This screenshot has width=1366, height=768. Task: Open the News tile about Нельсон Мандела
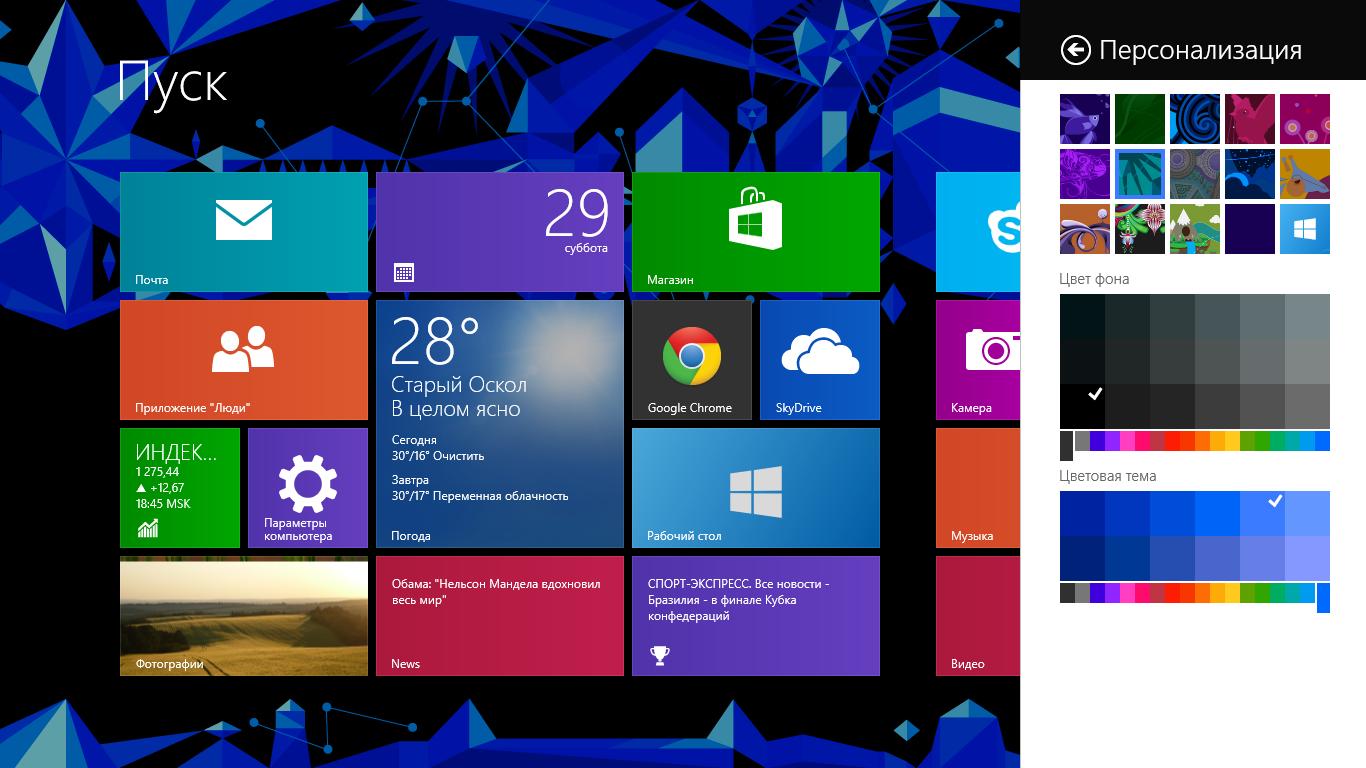click(500, 616)
